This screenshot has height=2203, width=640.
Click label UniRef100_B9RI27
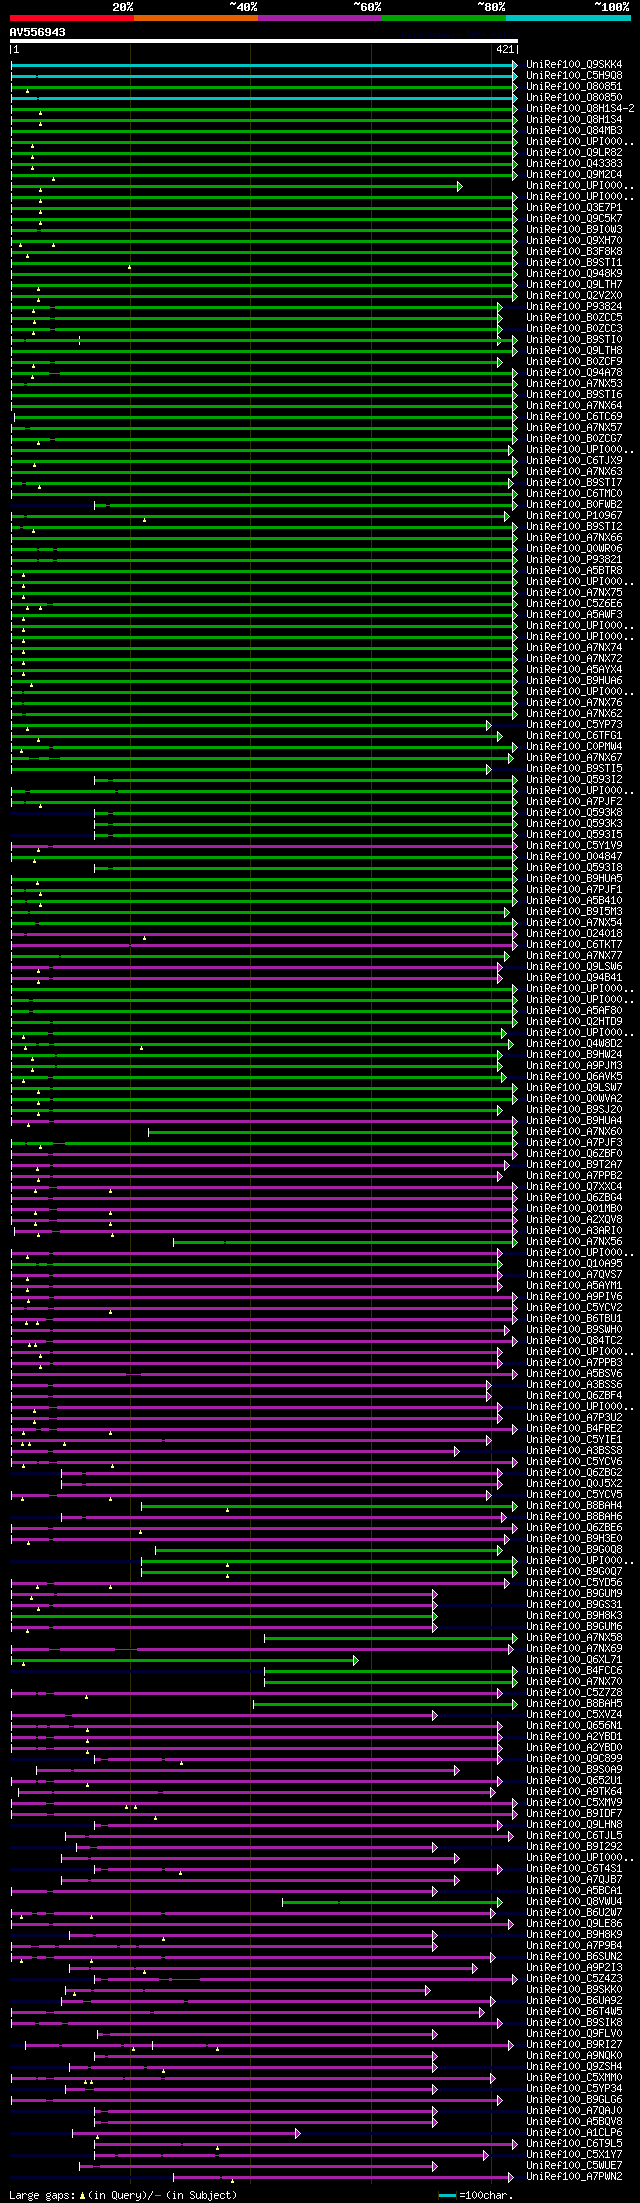(574, 2044)
